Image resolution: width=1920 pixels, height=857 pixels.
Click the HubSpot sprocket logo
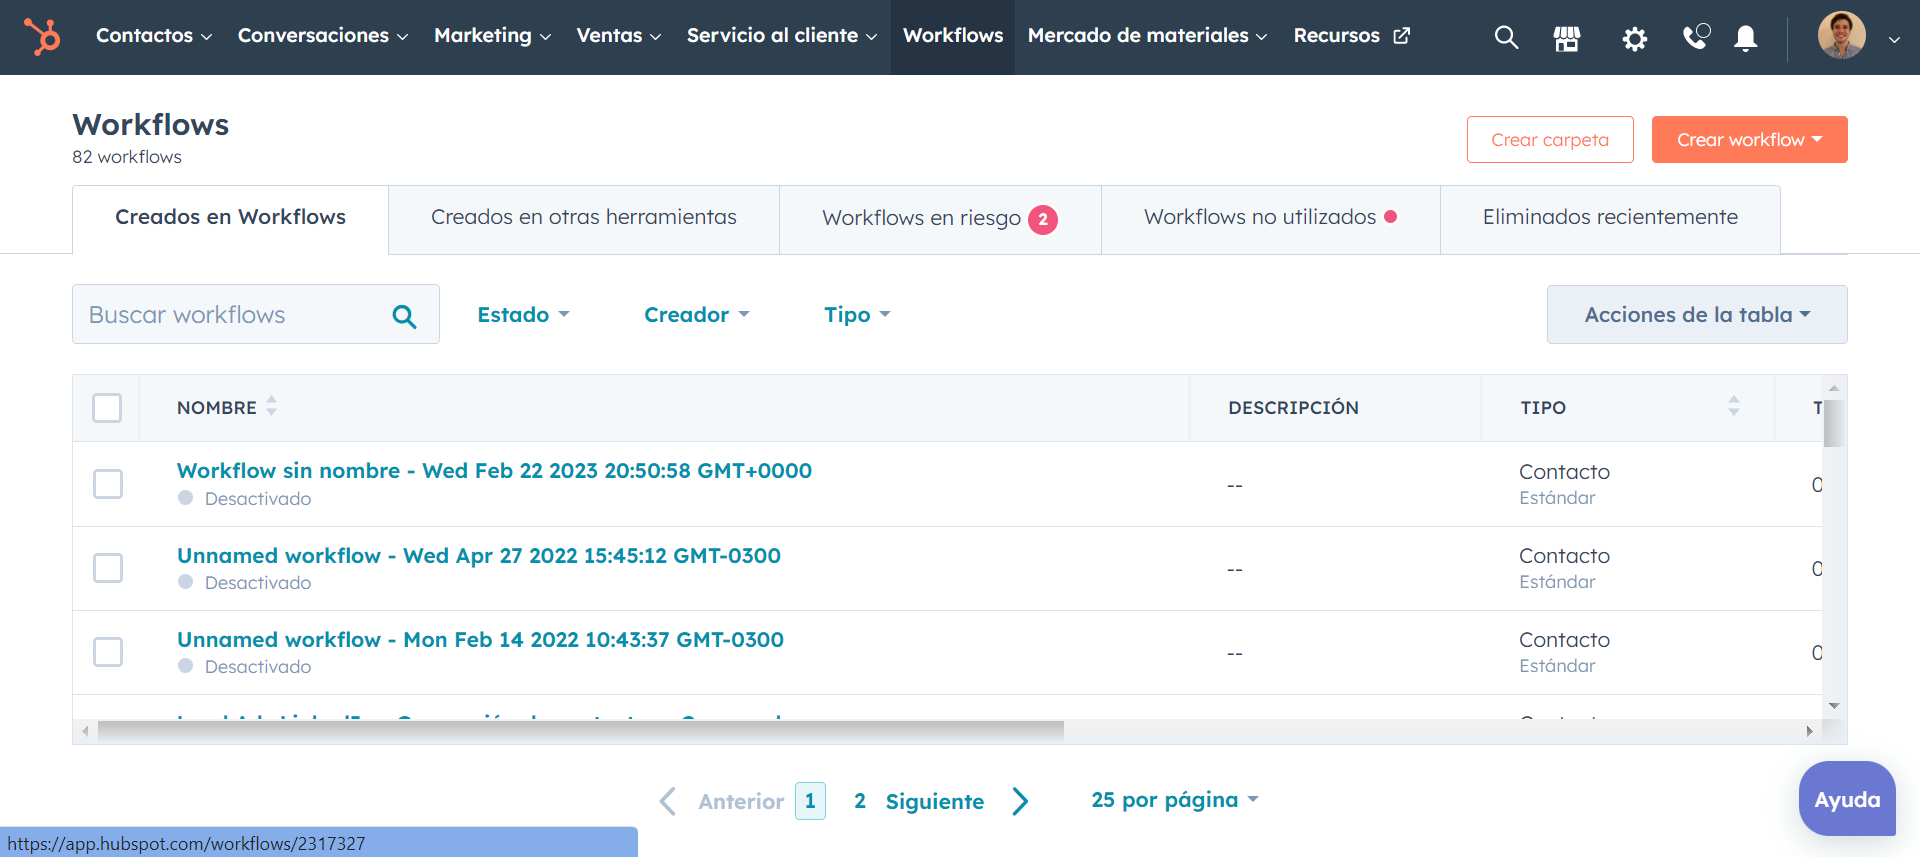[42, 37]
